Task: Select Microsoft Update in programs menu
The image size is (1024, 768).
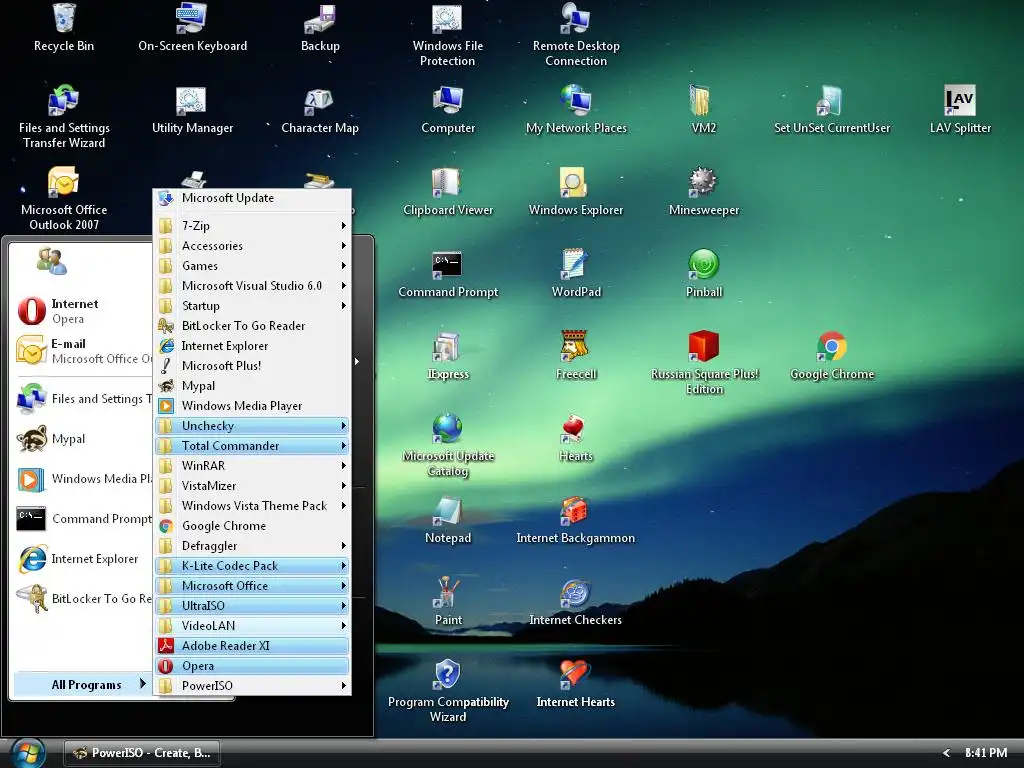Action: point(252,198)
